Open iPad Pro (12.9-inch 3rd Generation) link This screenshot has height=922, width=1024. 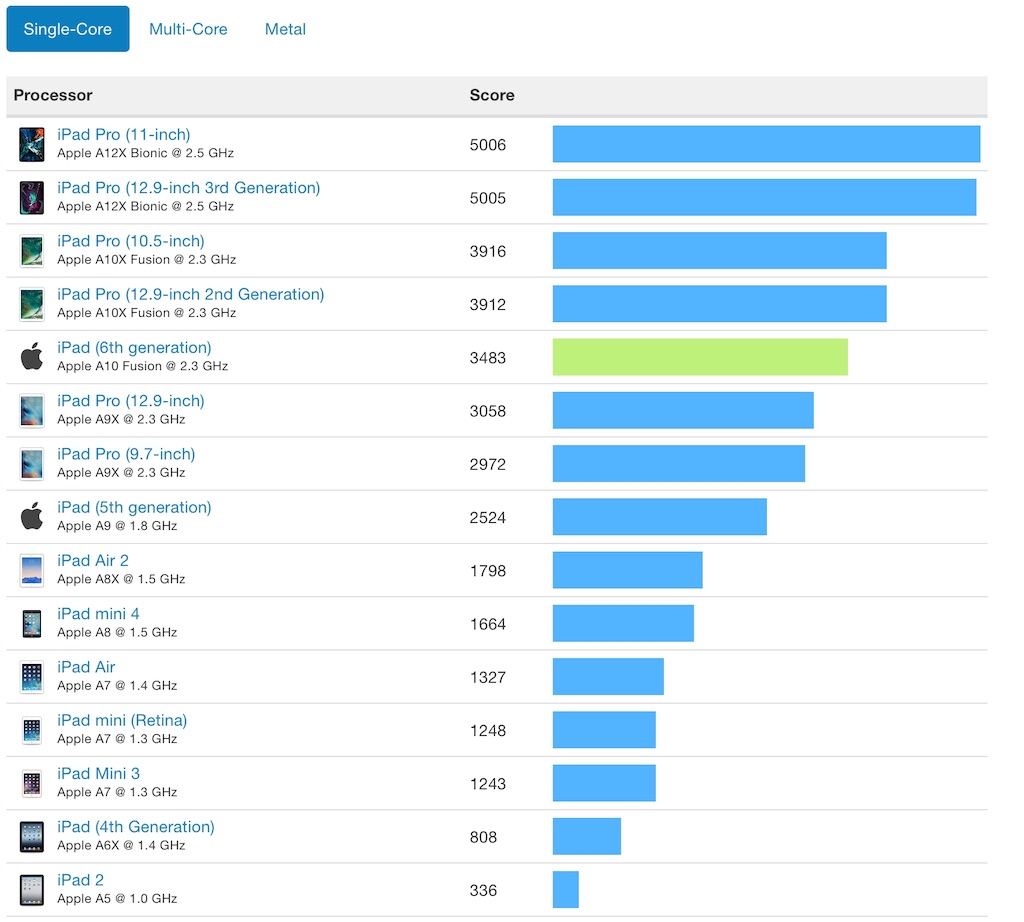(x=189, y=188)
